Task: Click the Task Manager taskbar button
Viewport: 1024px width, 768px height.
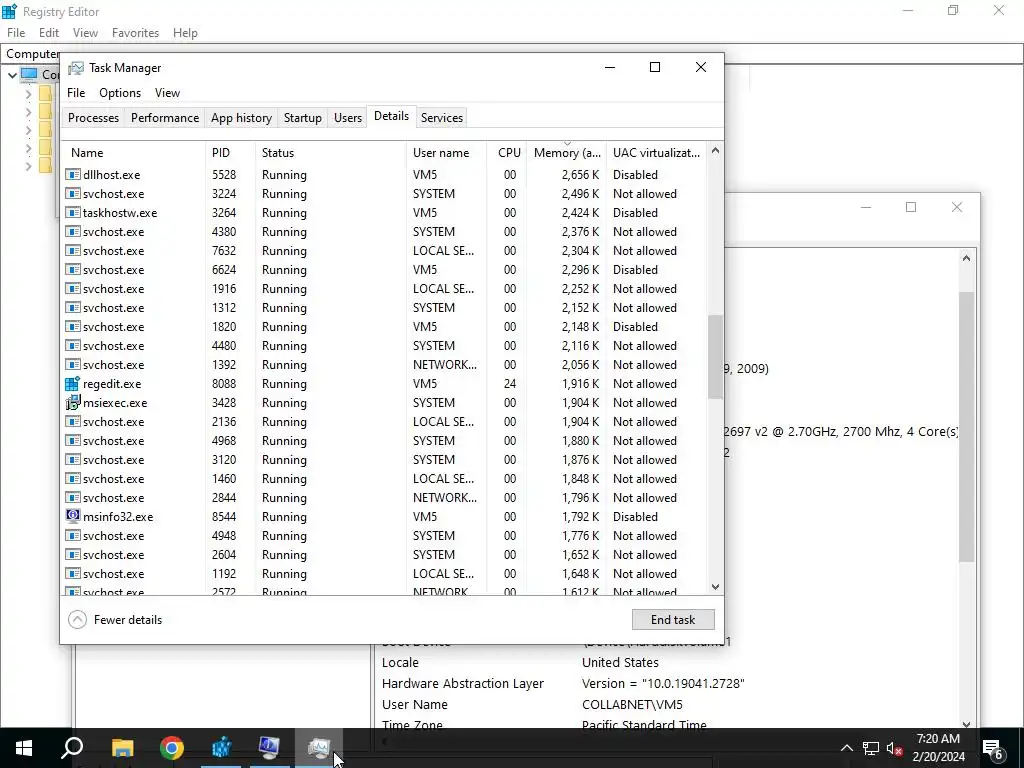Action: click(x=318, y=748)
